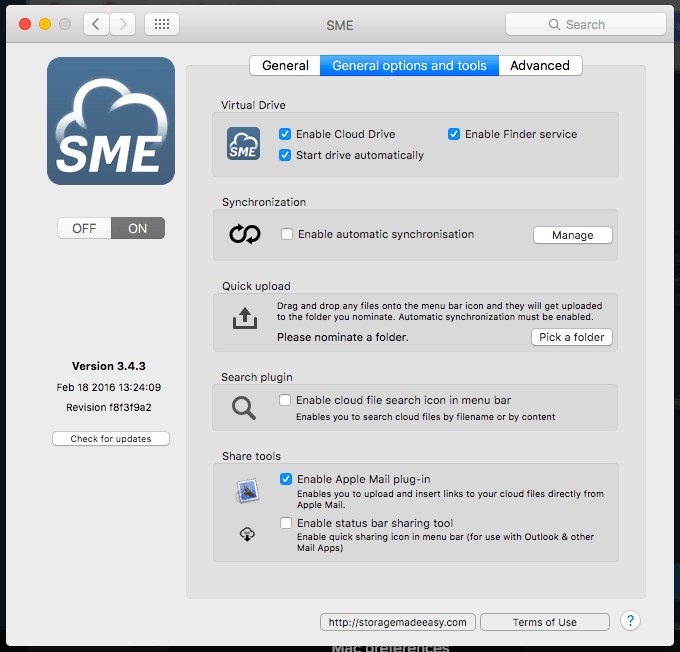Click Pick a folder button
680x652 pixels.
click(572, 337)
